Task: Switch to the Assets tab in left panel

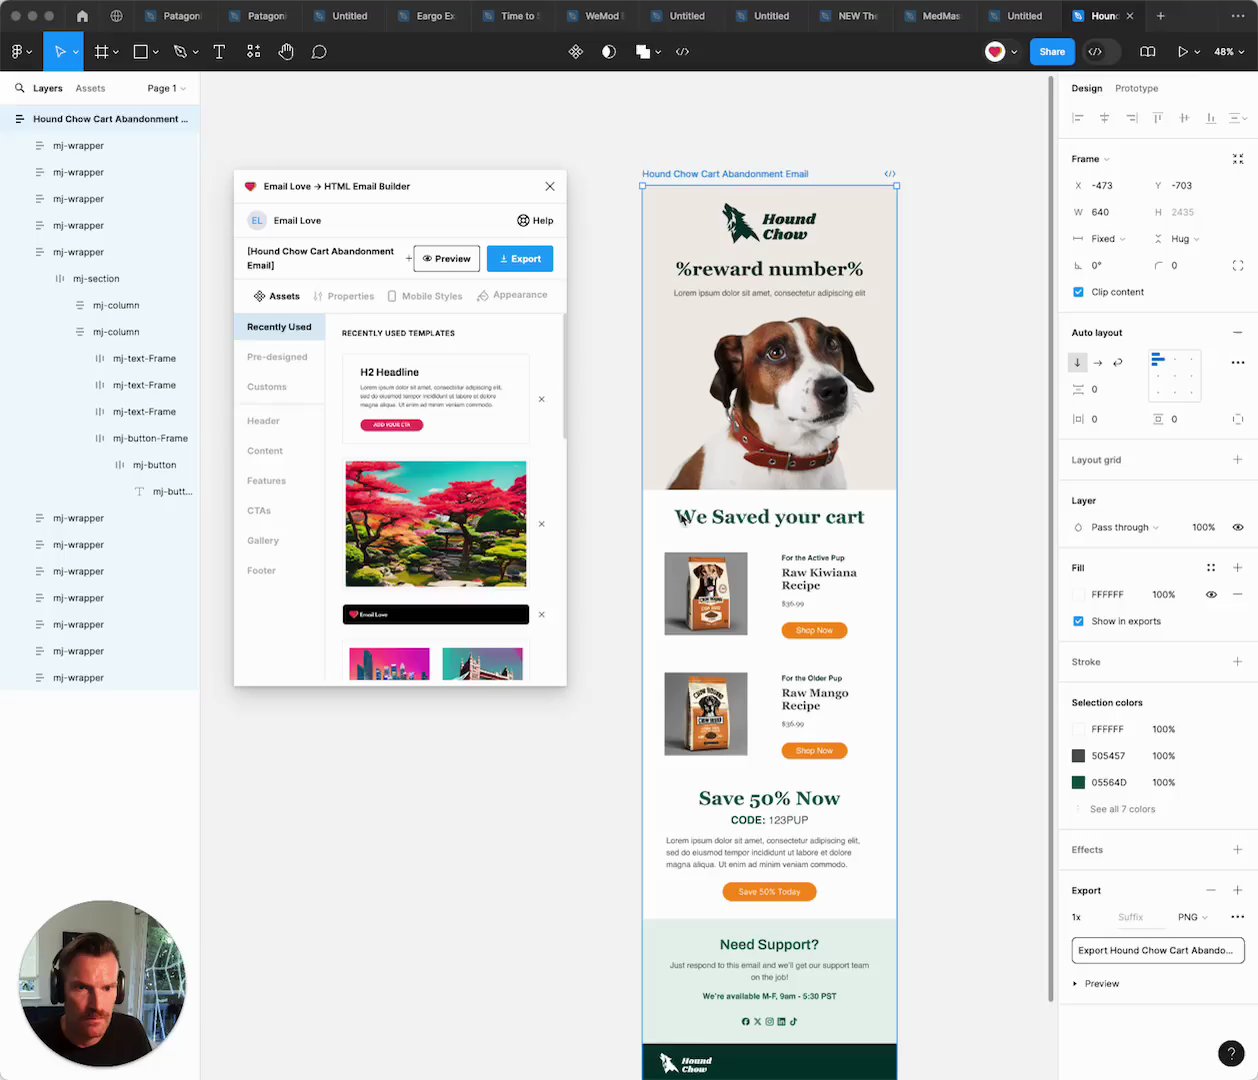Action: coord(90,88)
